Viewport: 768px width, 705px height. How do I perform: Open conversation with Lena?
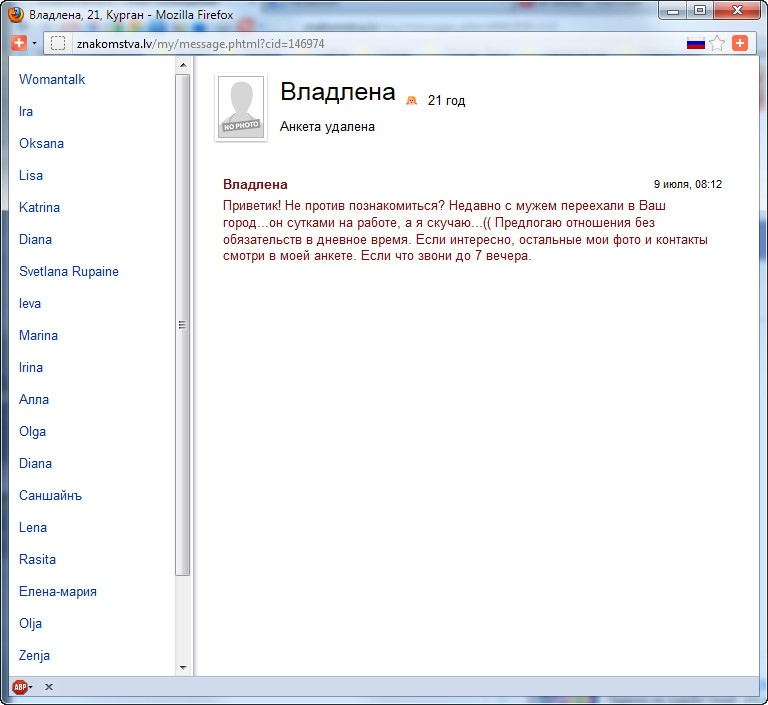pos(33,528)
